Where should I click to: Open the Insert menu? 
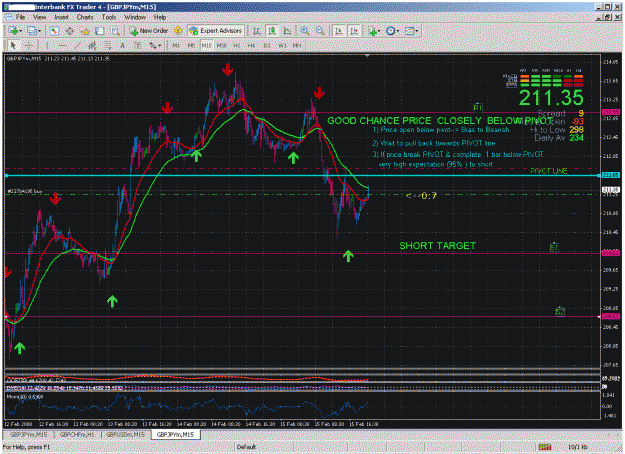pos(61,17)
